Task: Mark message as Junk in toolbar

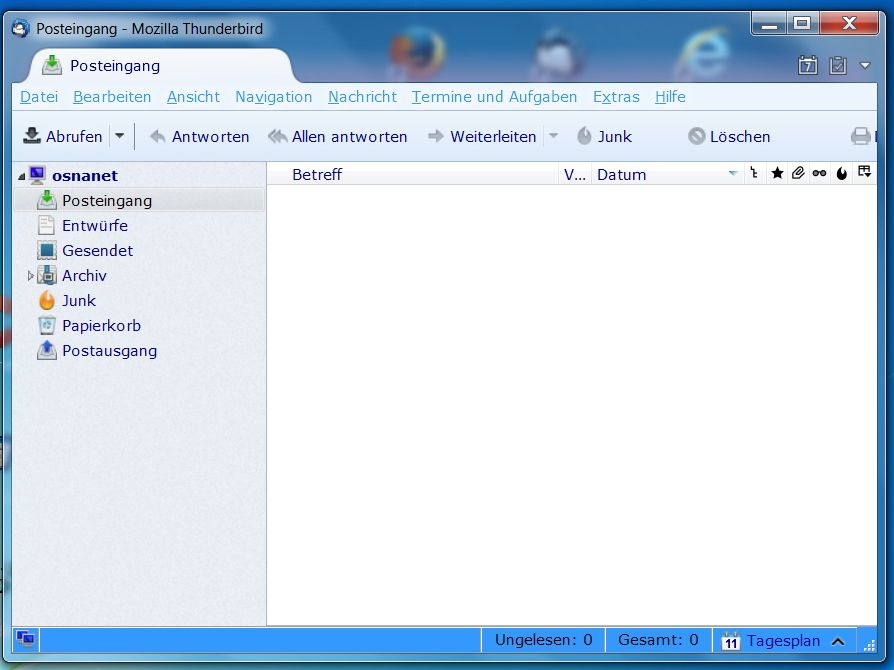Action: 605,137
